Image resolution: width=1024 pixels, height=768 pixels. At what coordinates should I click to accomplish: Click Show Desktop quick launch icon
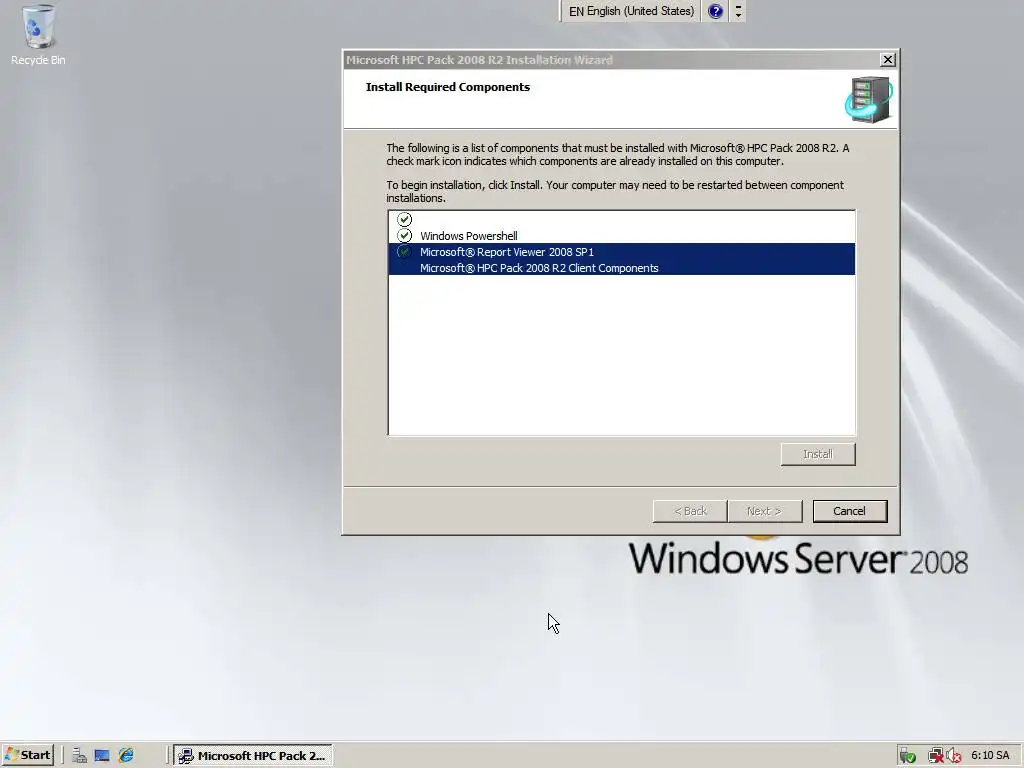(x=102, y=756)
